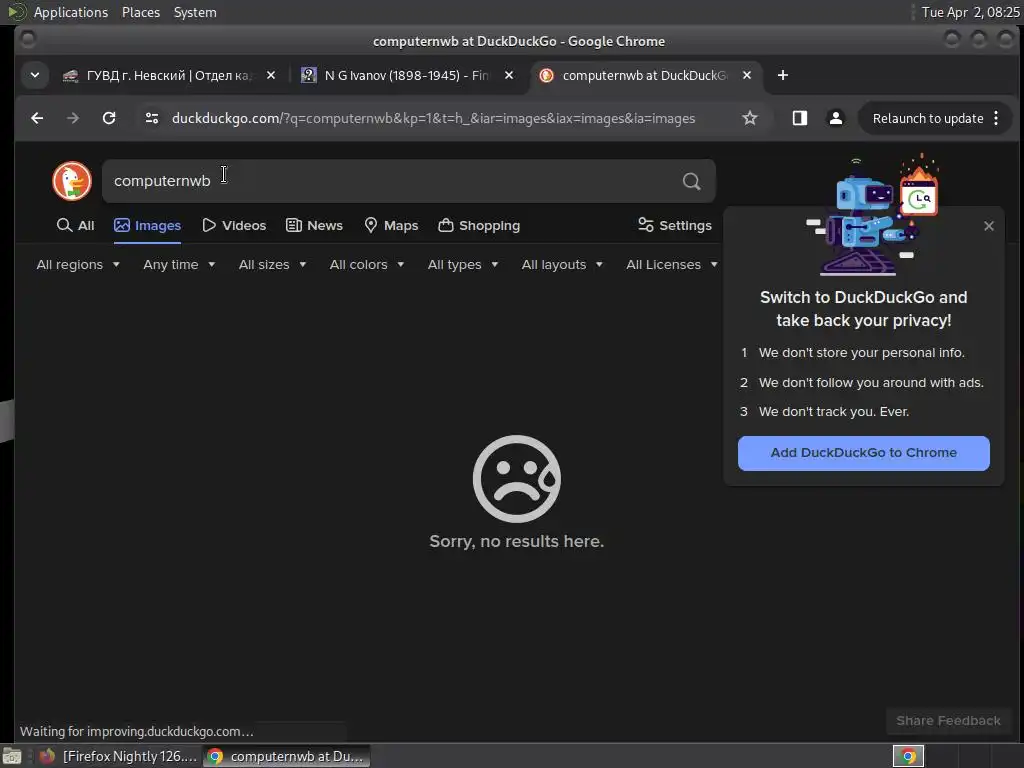Switch to the News results tab

click(314, 225)
